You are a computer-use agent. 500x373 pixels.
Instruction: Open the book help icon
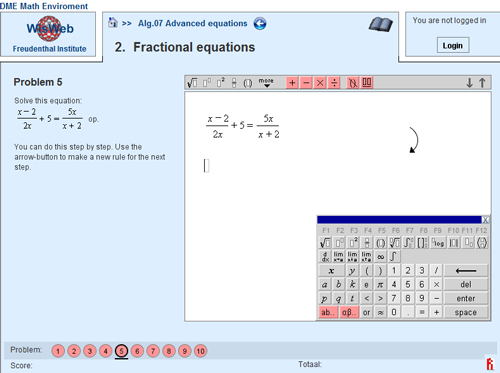(381, 25)
